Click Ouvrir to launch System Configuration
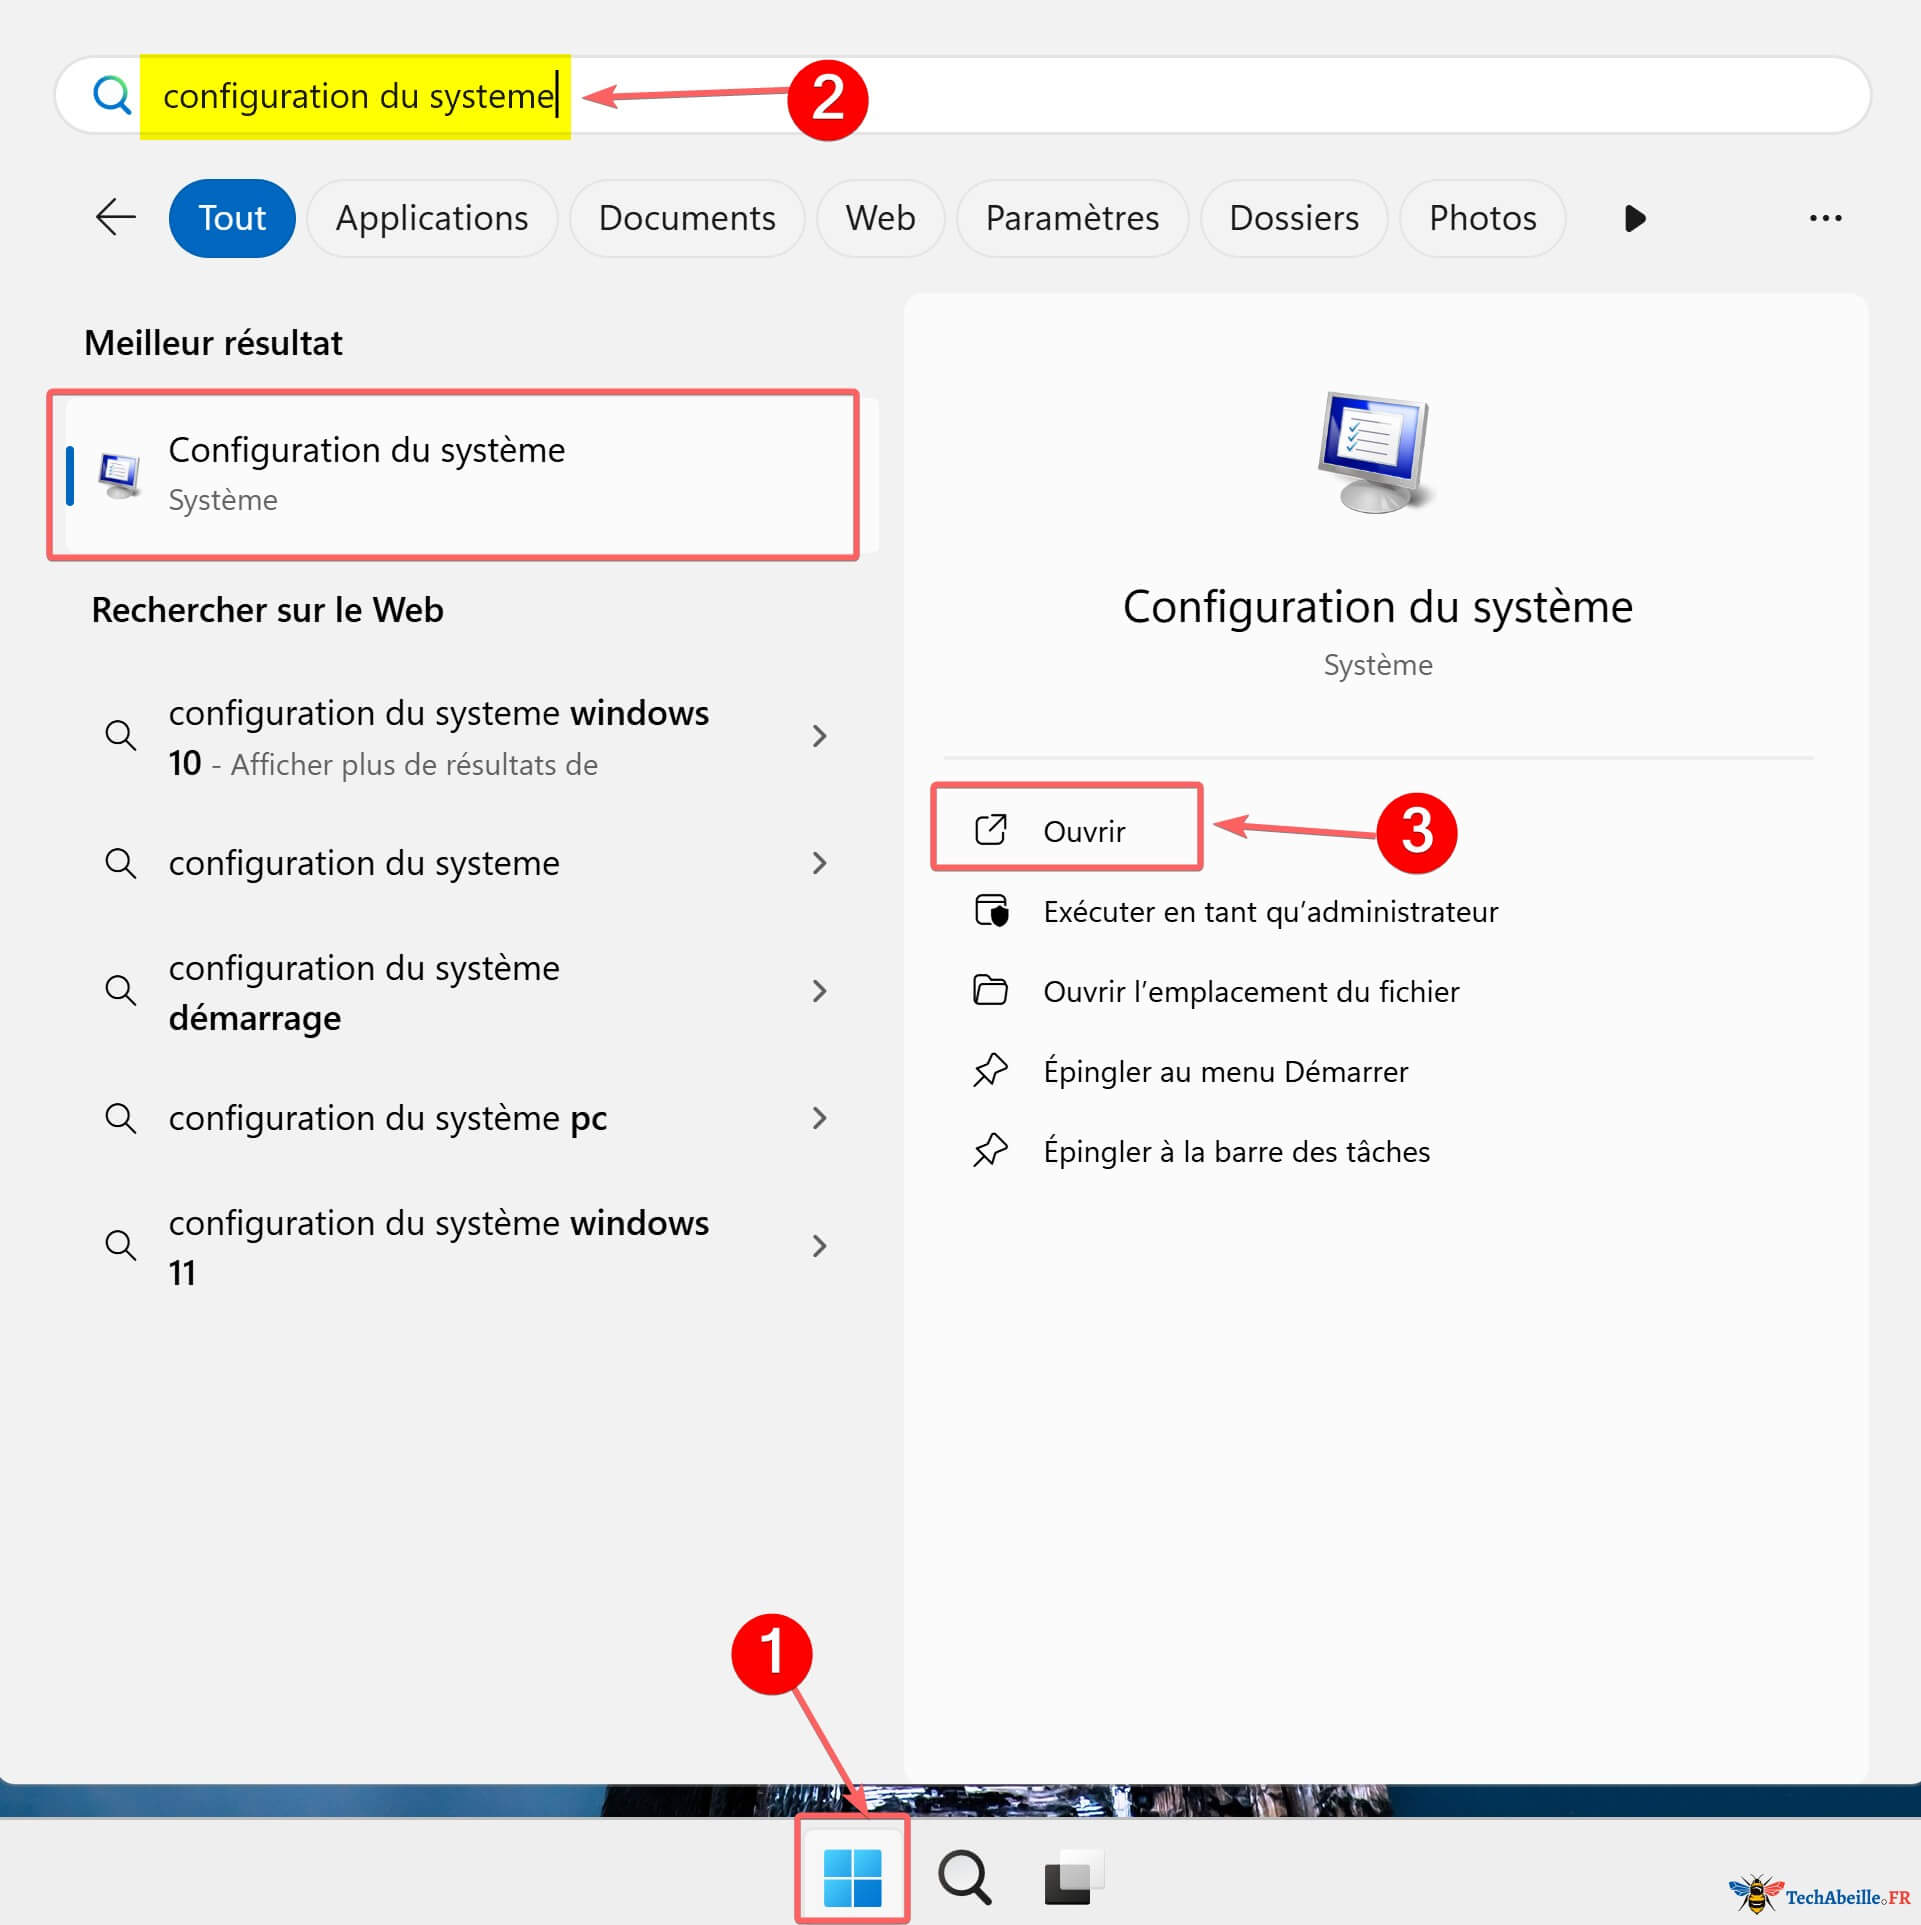 (1084, 830)
